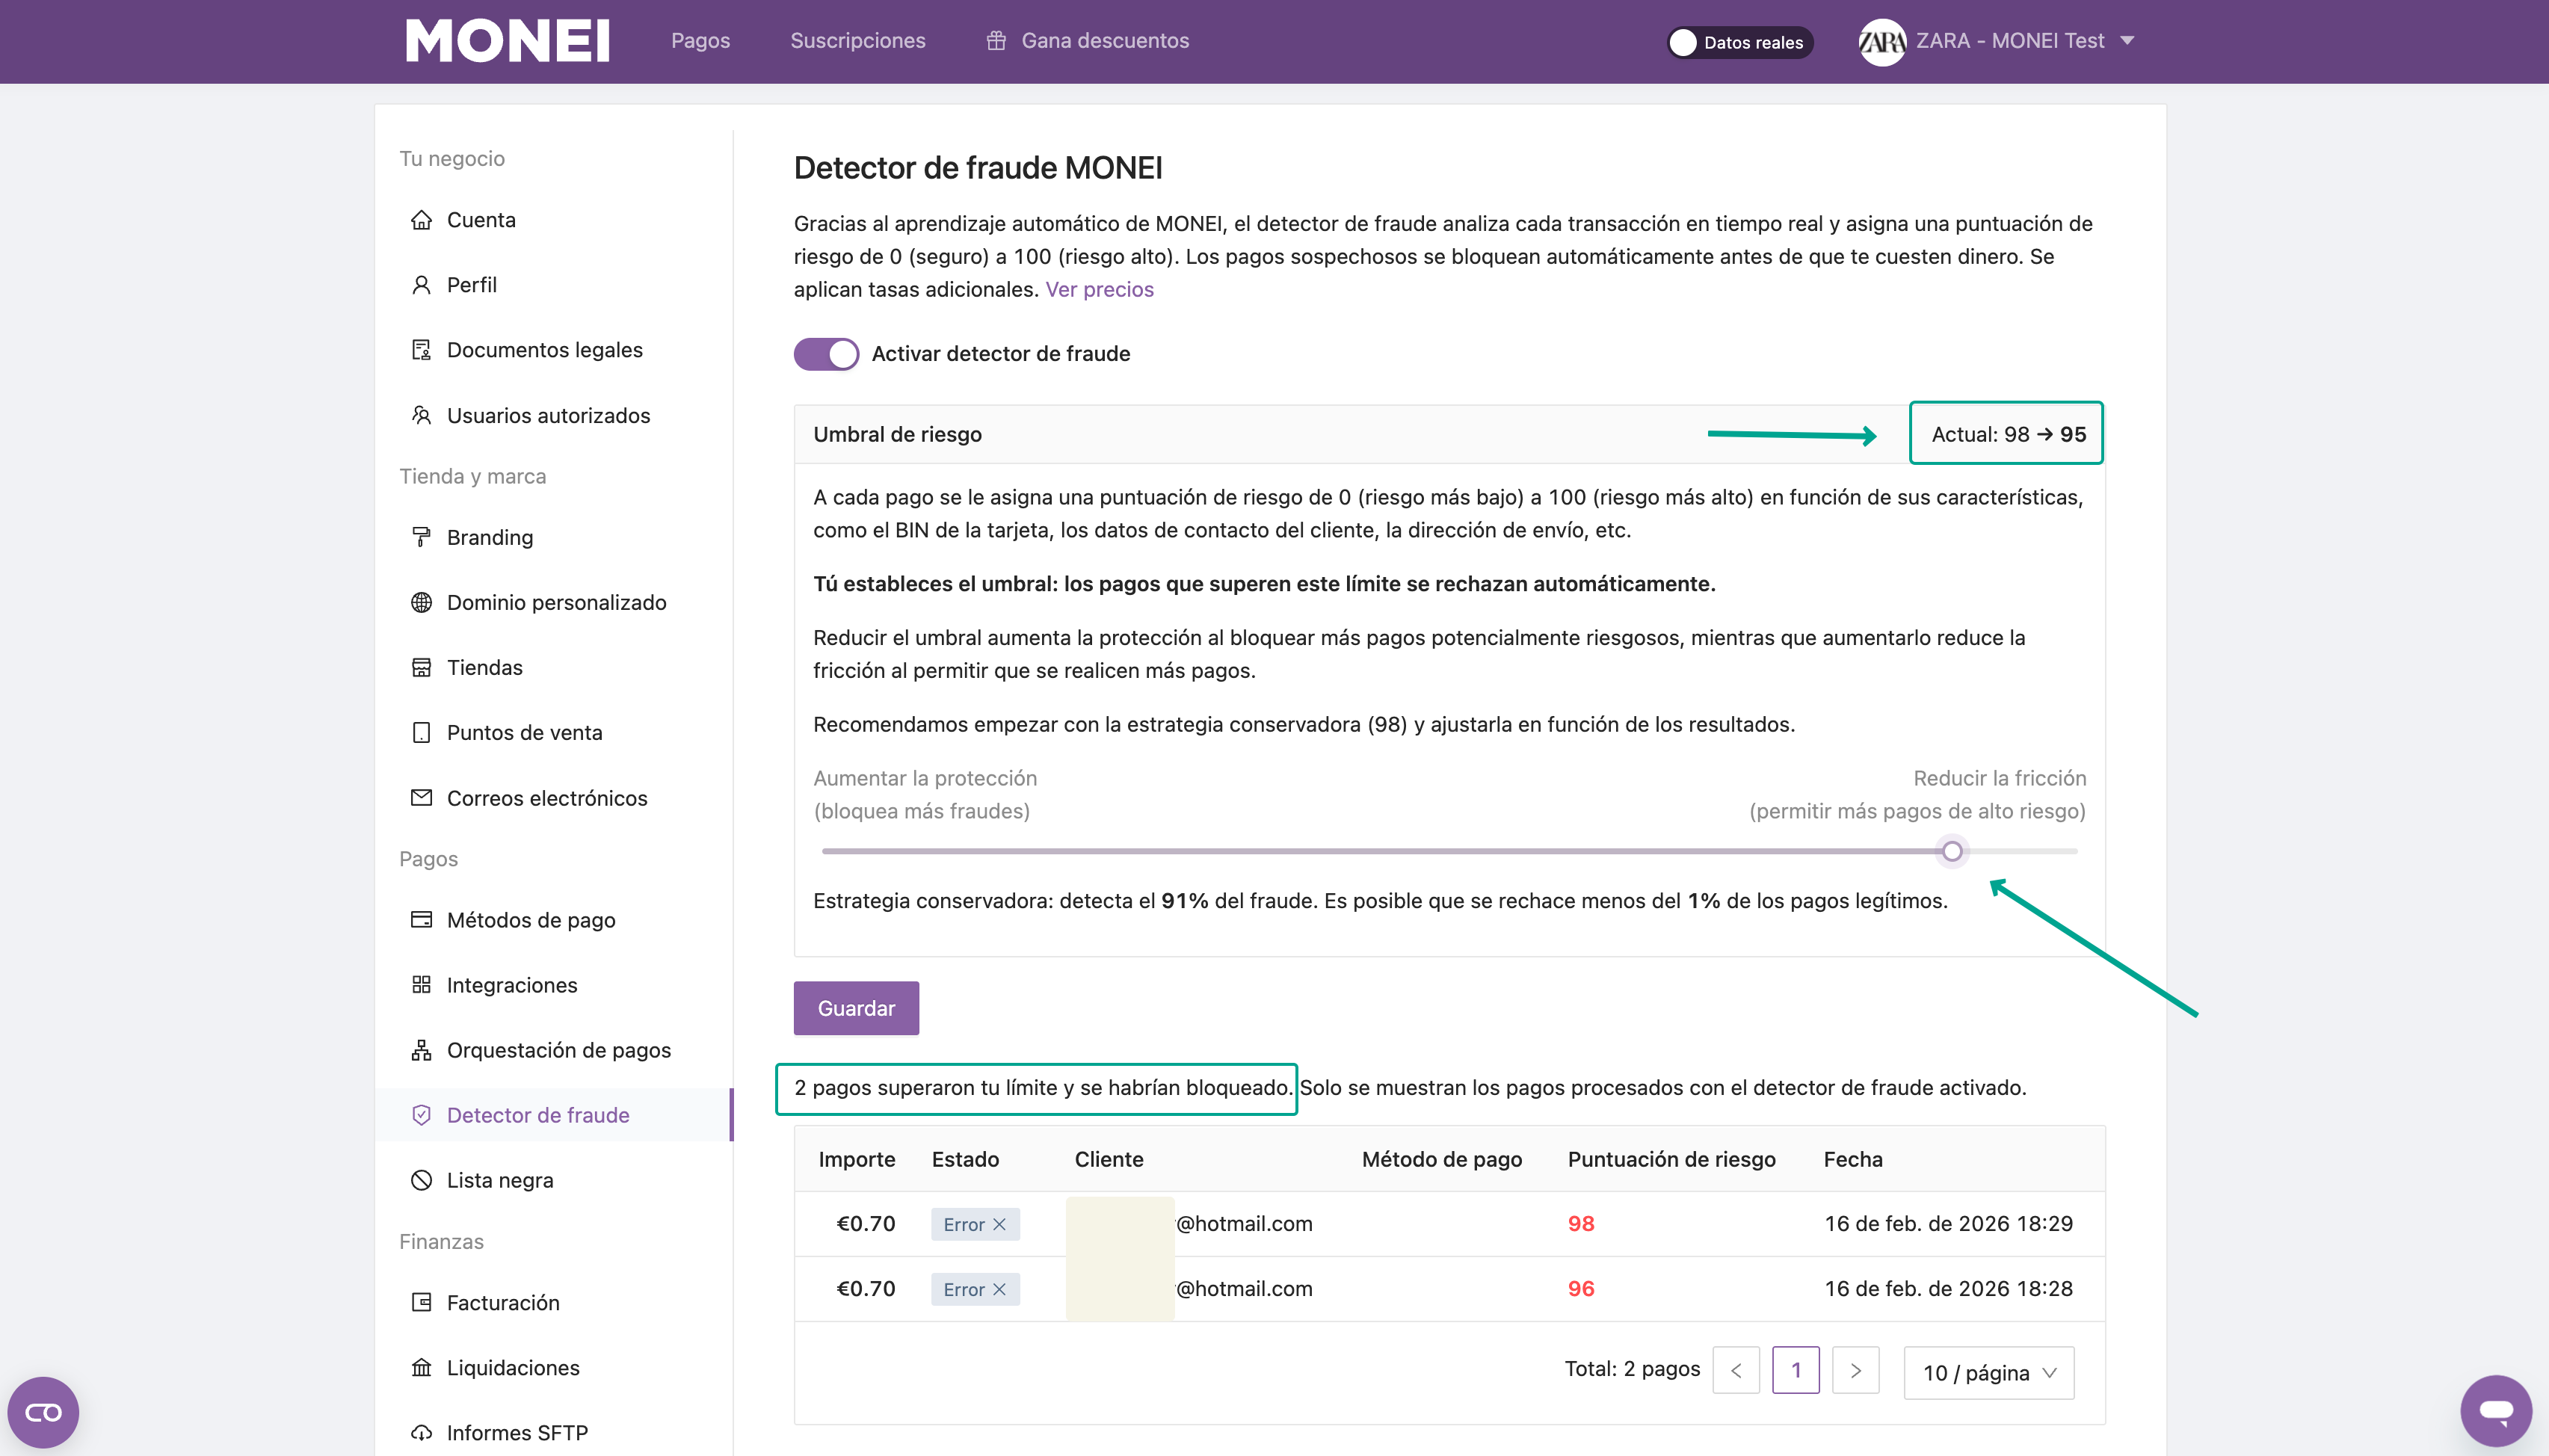Click the Detector de fraude shield icon
Image resolution: width=2549 pixels, height=1456 pixels.
(421, 1115)
